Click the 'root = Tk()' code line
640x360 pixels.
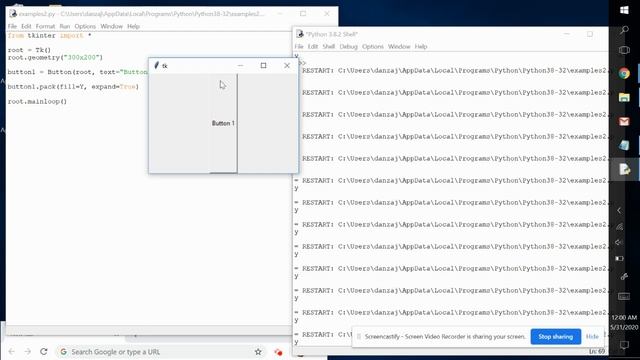tap(29, 50)
